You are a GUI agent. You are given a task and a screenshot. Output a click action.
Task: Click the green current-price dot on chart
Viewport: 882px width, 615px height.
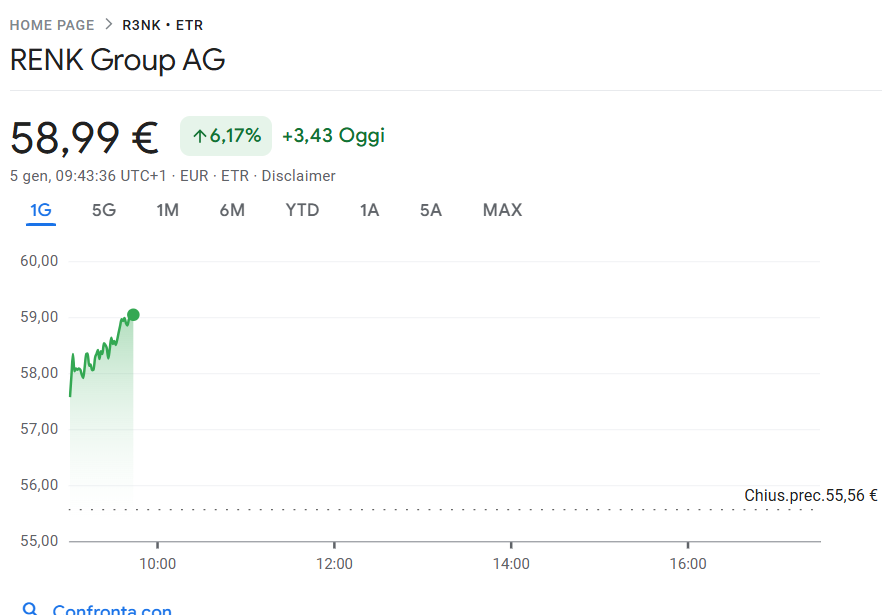click(x=133, y=315)
